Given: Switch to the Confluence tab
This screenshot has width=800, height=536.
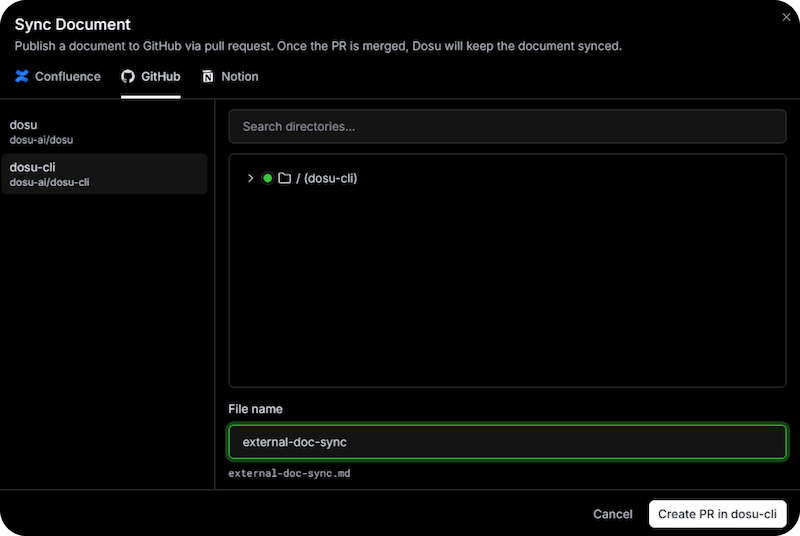Looking at the screenshot, I should coord(67,77).
